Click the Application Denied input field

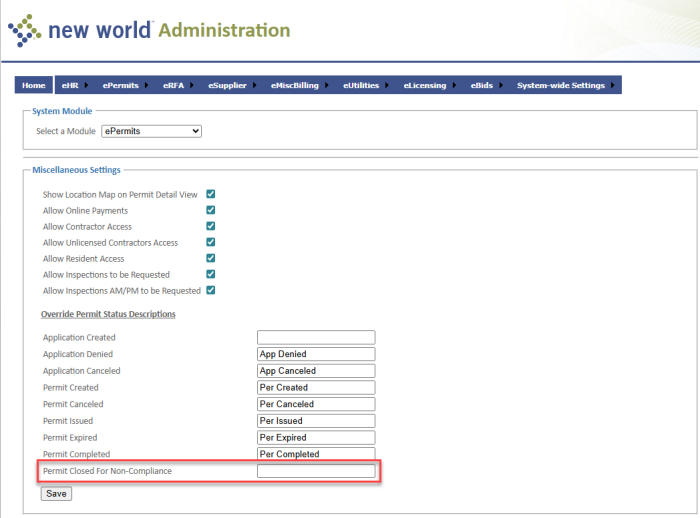click(315, 354)
